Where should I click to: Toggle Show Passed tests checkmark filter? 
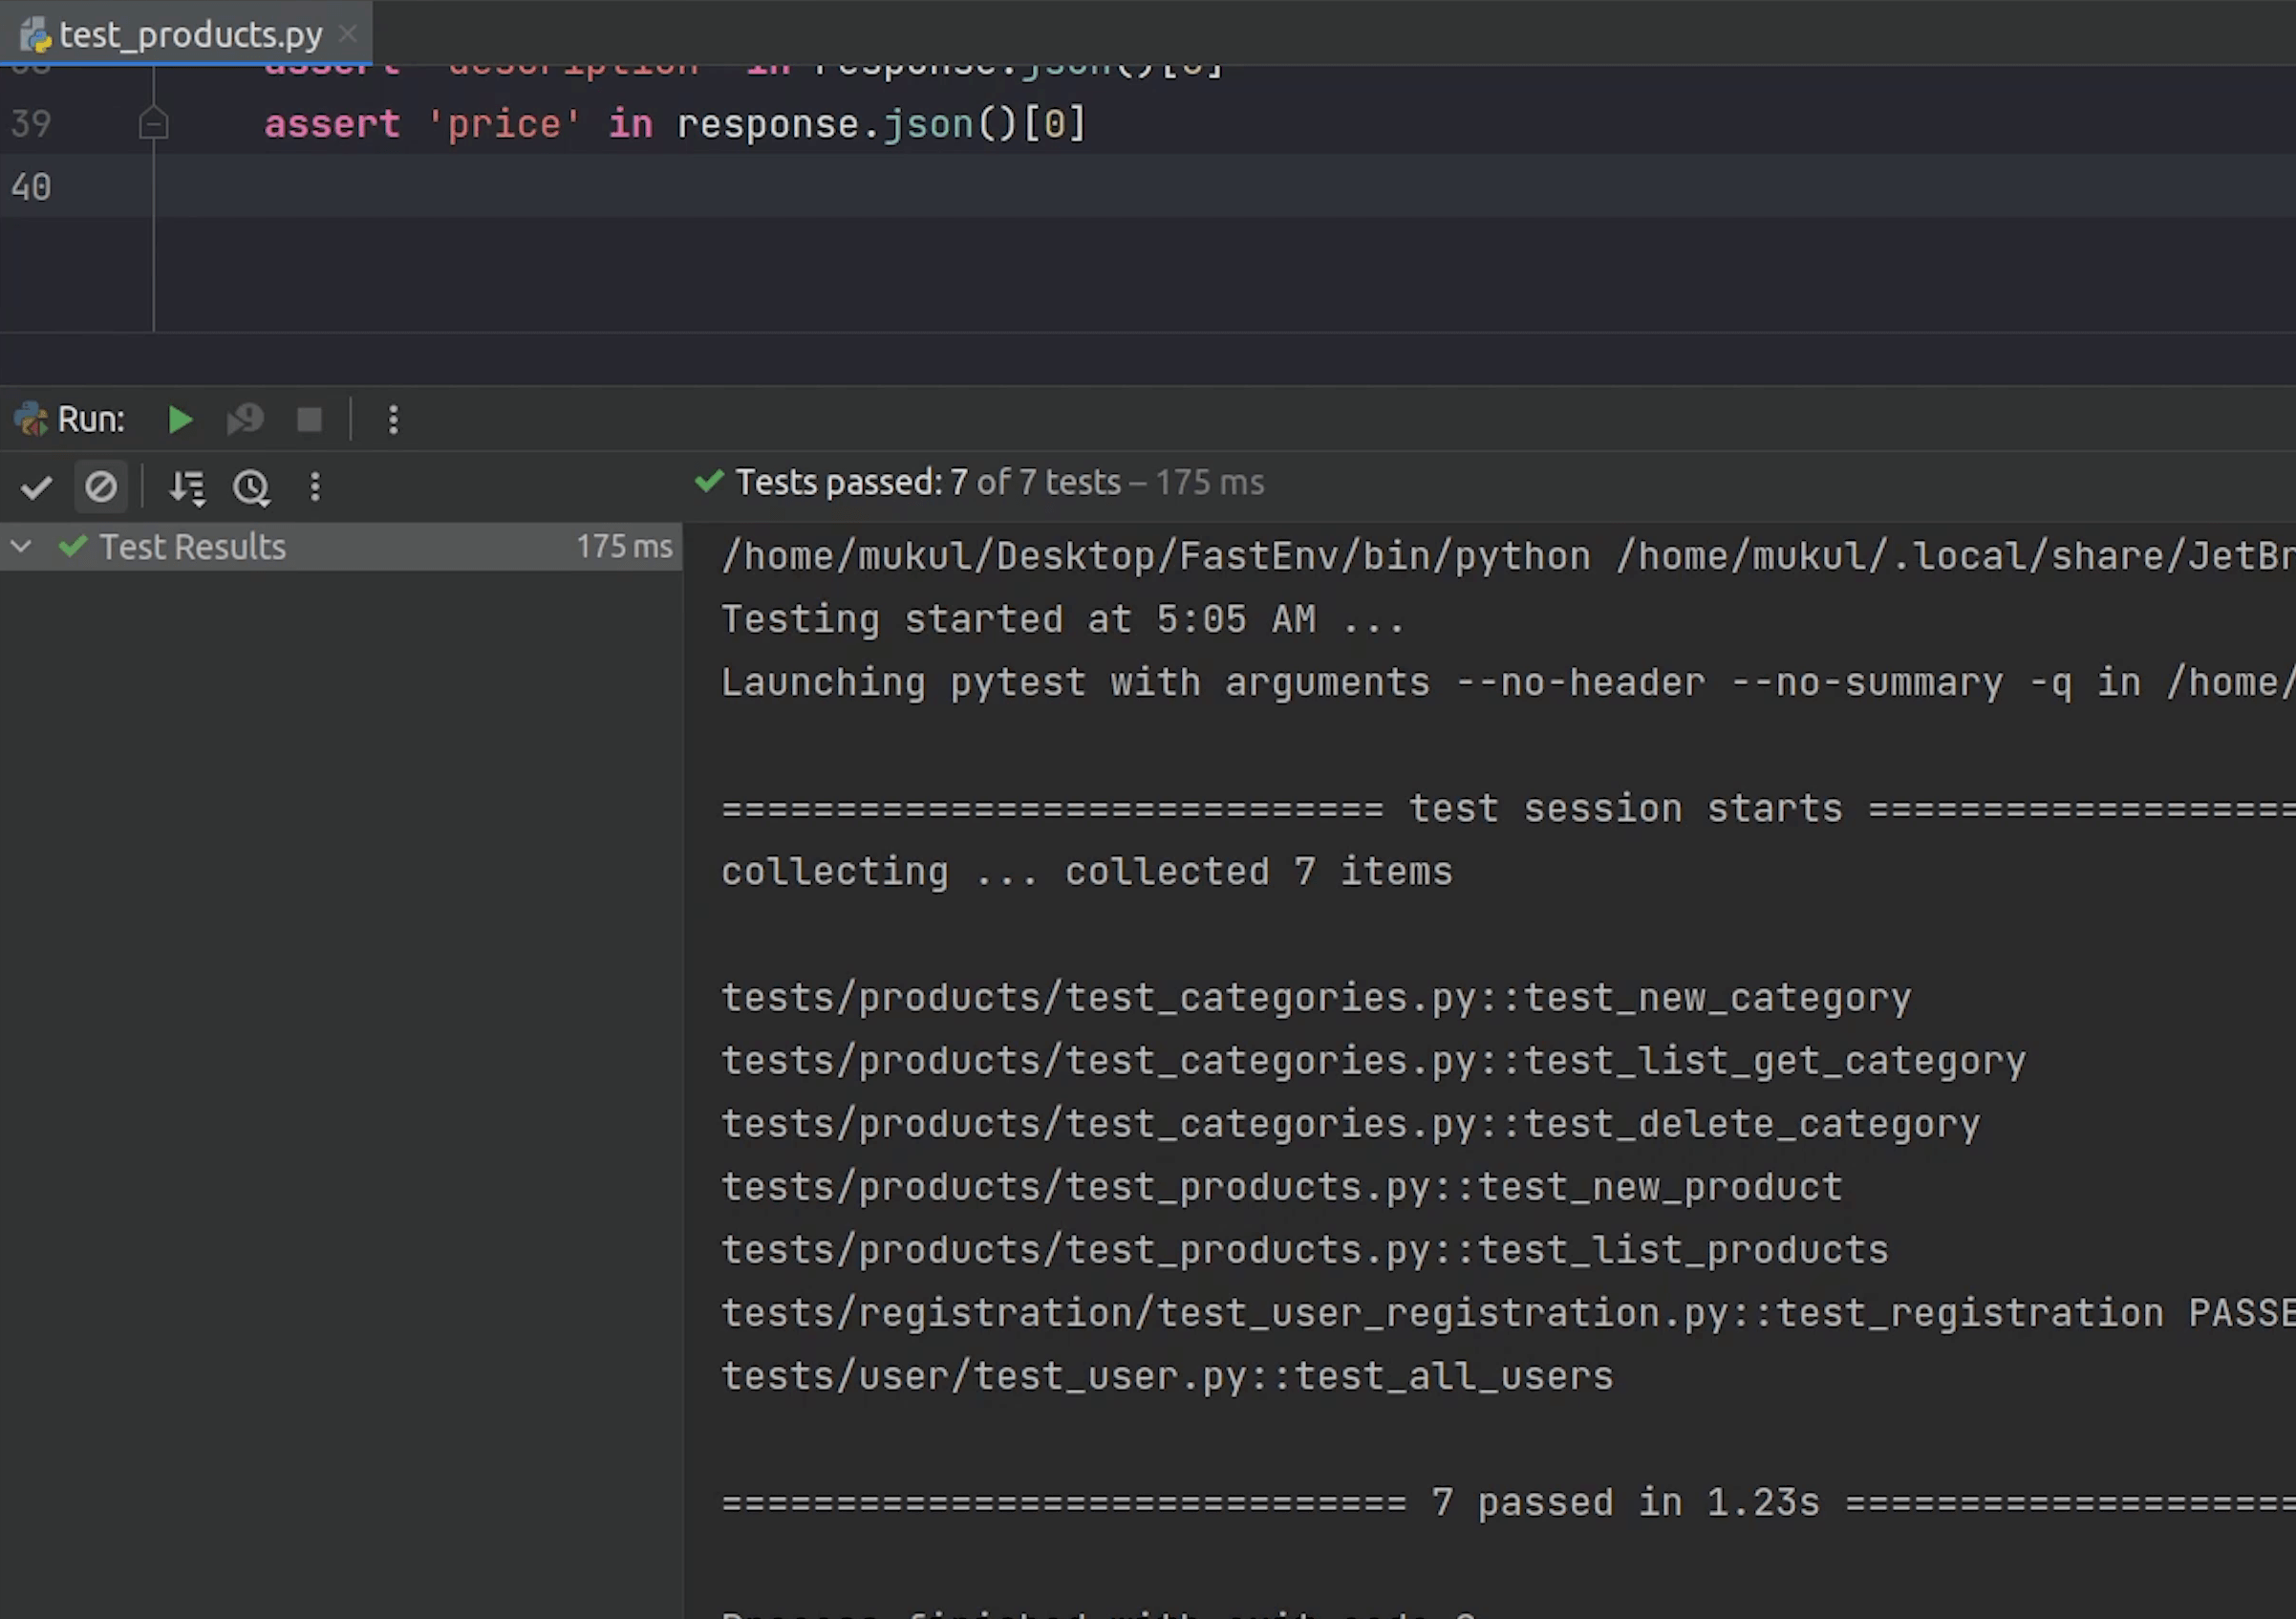click(36, 487)
